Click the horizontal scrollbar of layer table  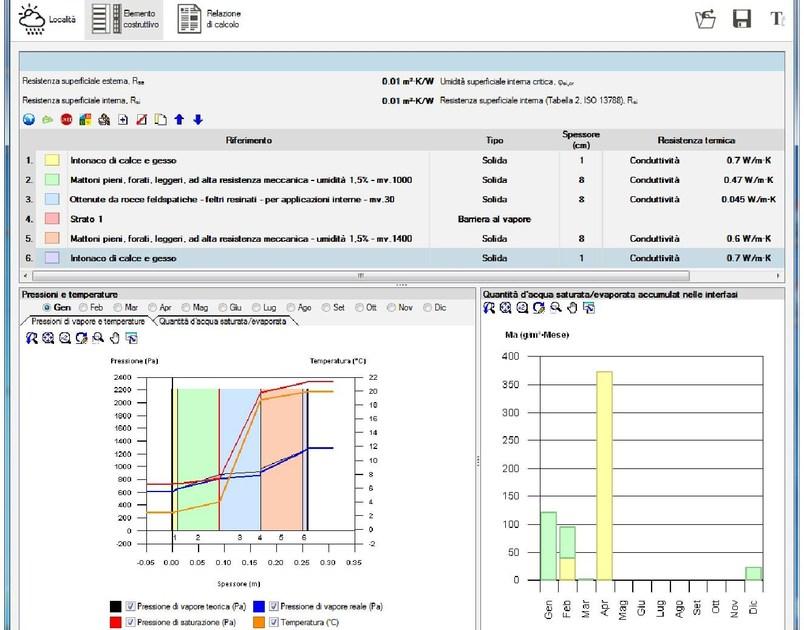[360, 276]
